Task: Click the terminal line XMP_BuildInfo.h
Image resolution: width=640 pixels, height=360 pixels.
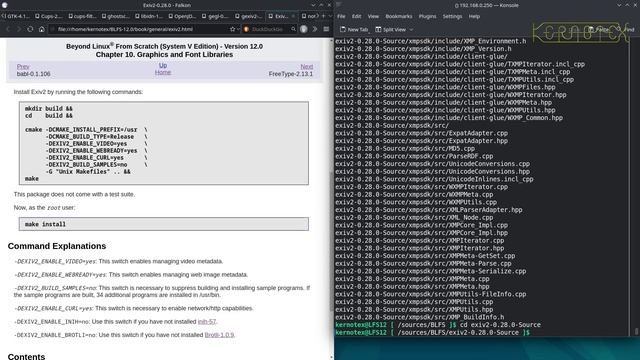Action: (420, 317)
